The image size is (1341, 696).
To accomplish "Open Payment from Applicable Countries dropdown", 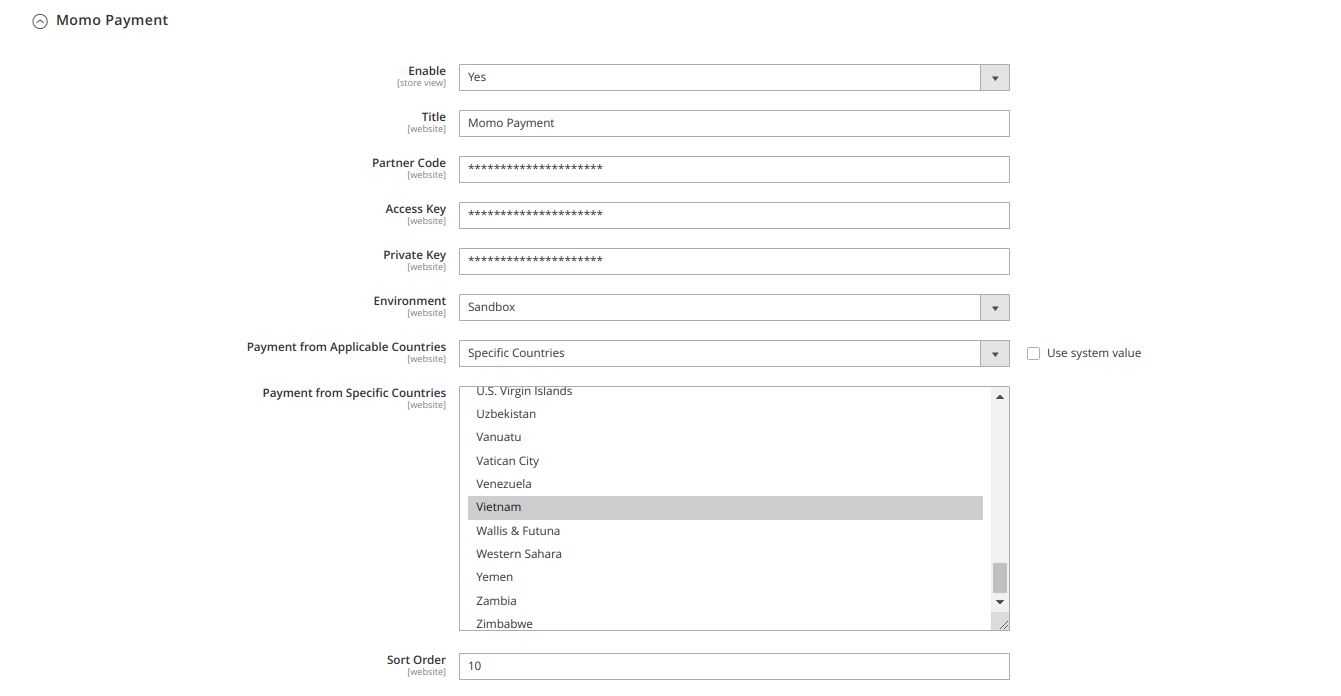I will (x=734, y=353).
